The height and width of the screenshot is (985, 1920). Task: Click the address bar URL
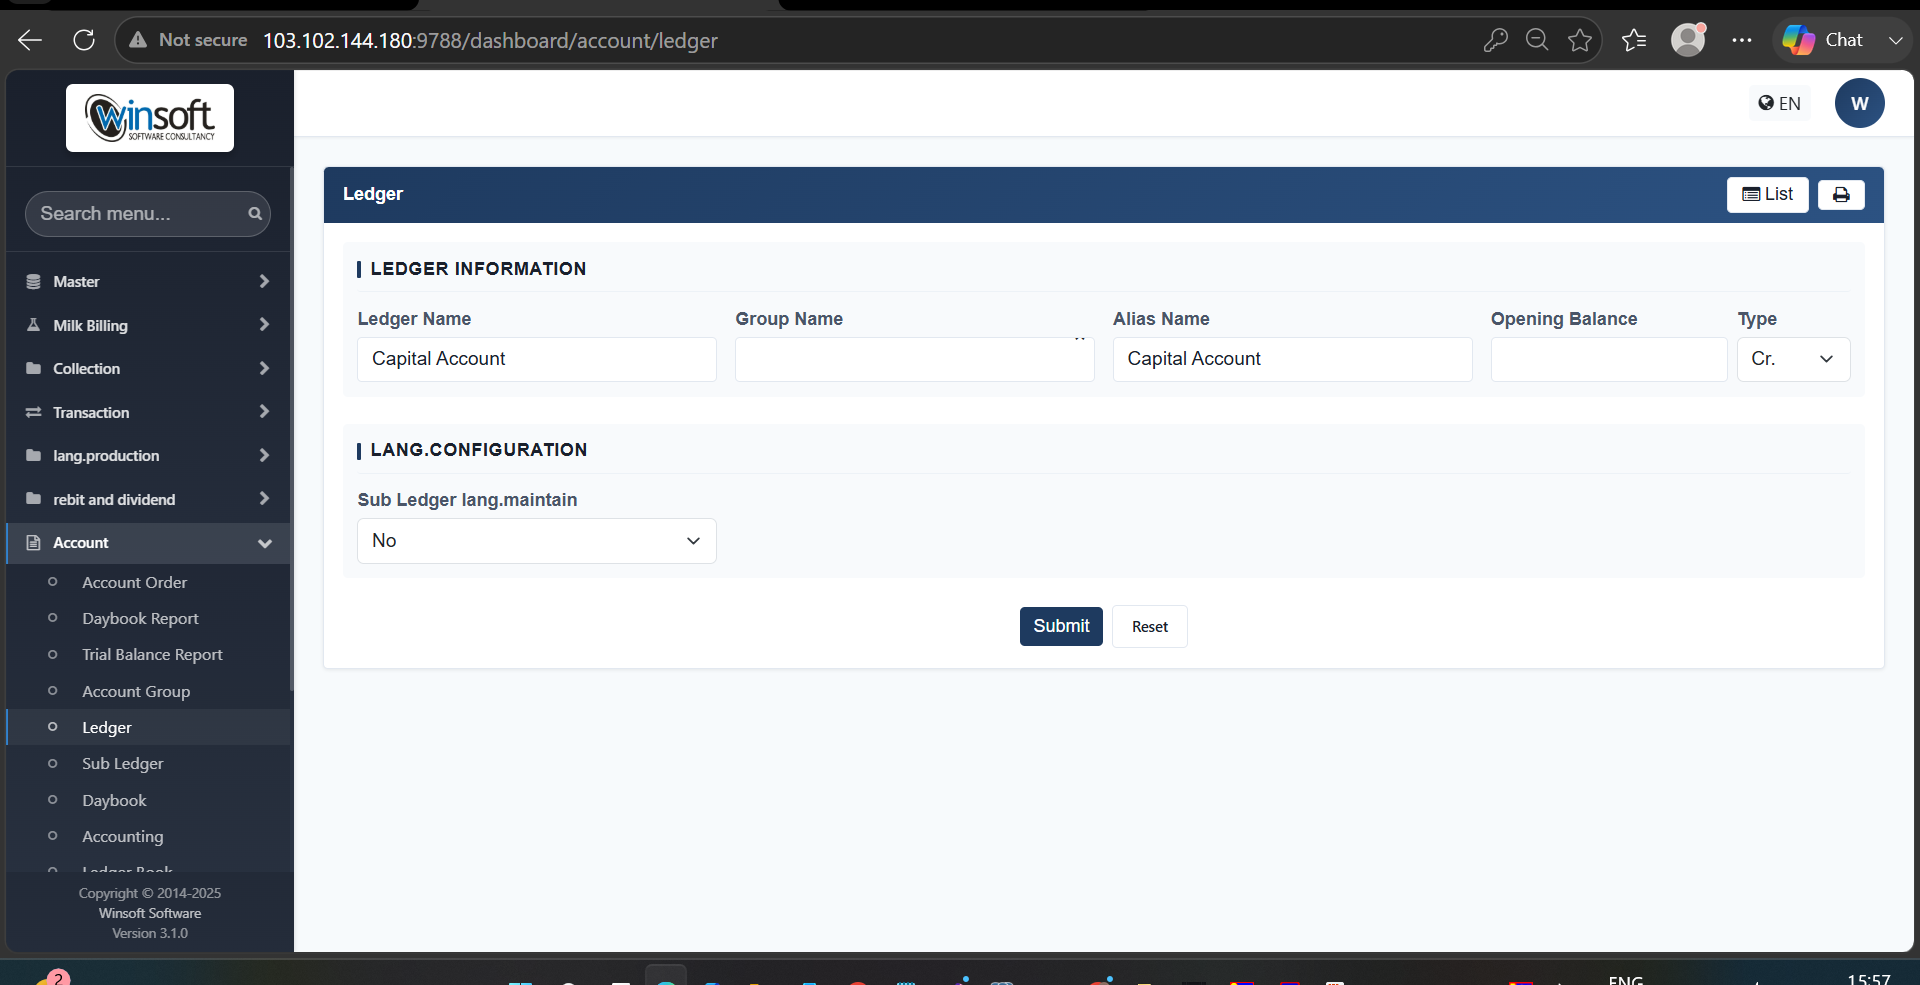click(x=490, y=40)
